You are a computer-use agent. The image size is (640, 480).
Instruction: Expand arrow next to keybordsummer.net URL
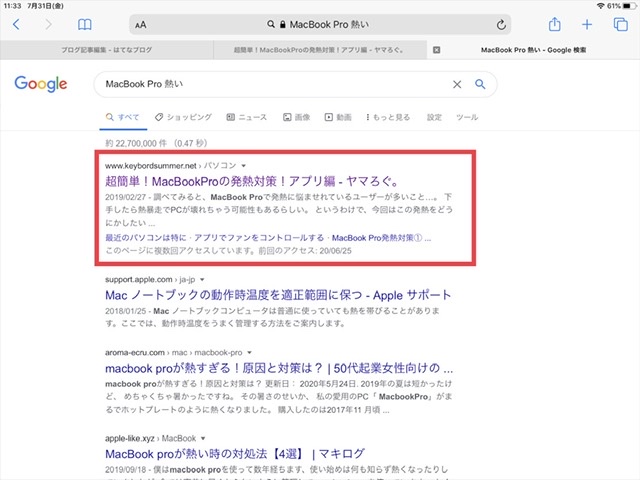click(244, 166)
